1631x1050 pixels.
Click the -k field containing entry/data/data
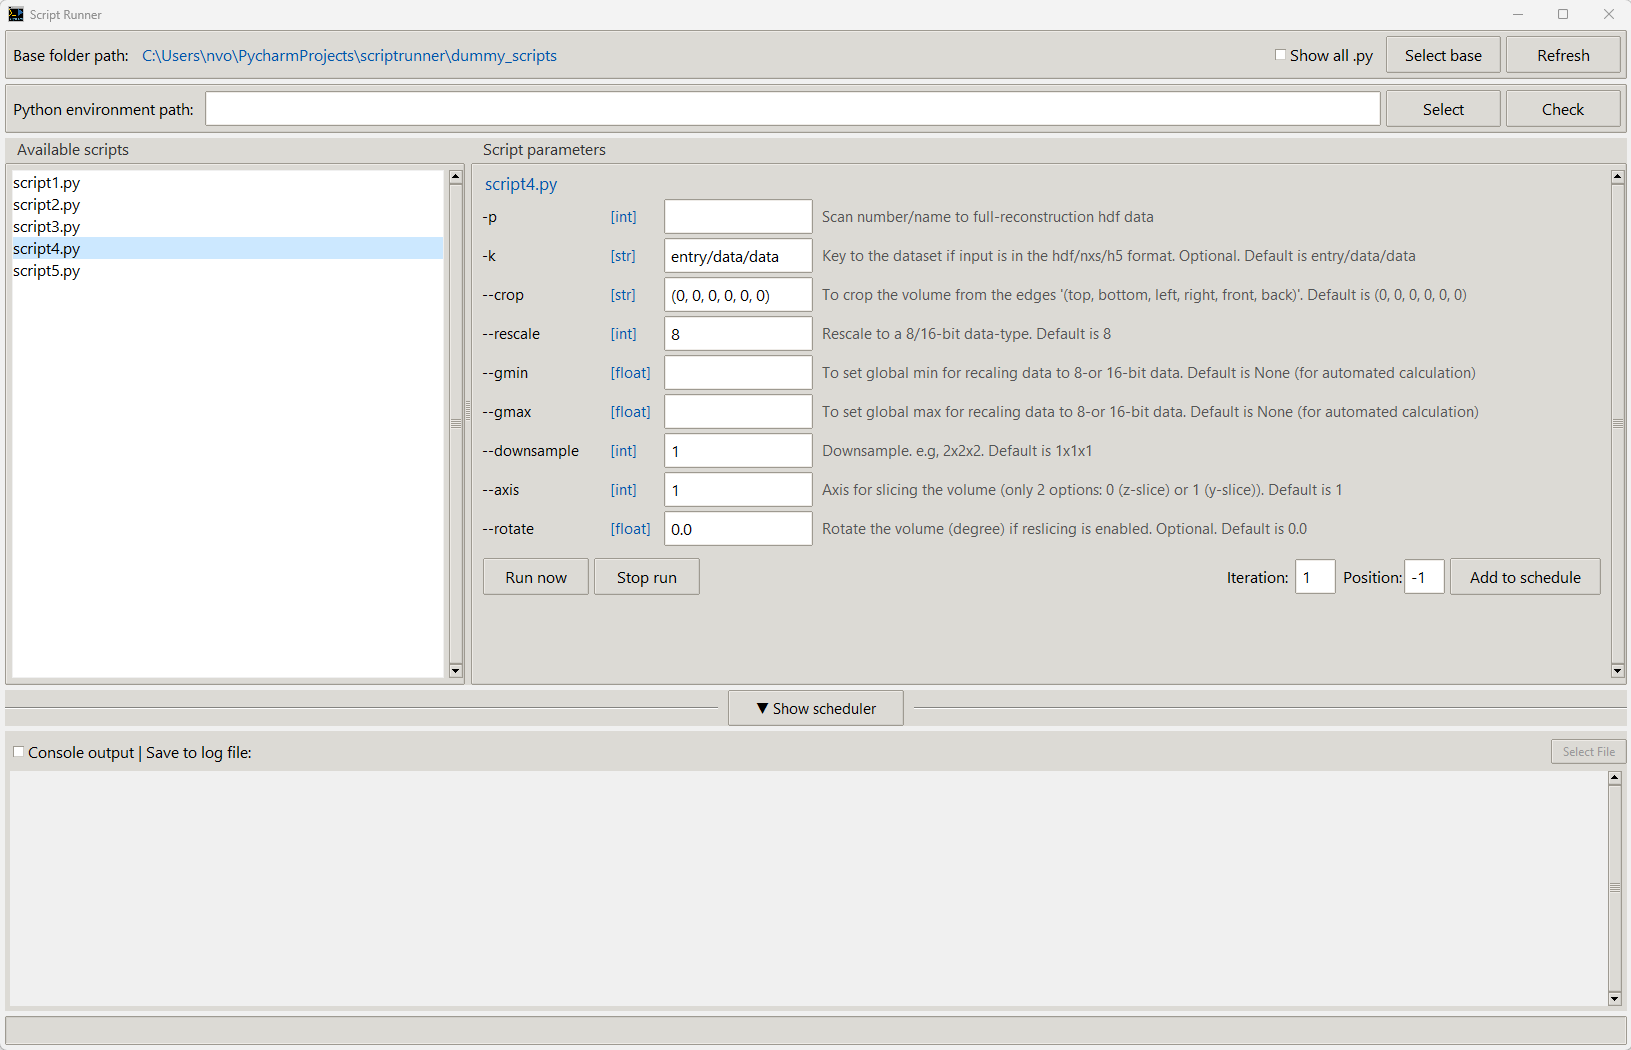(x=738, y=256)
